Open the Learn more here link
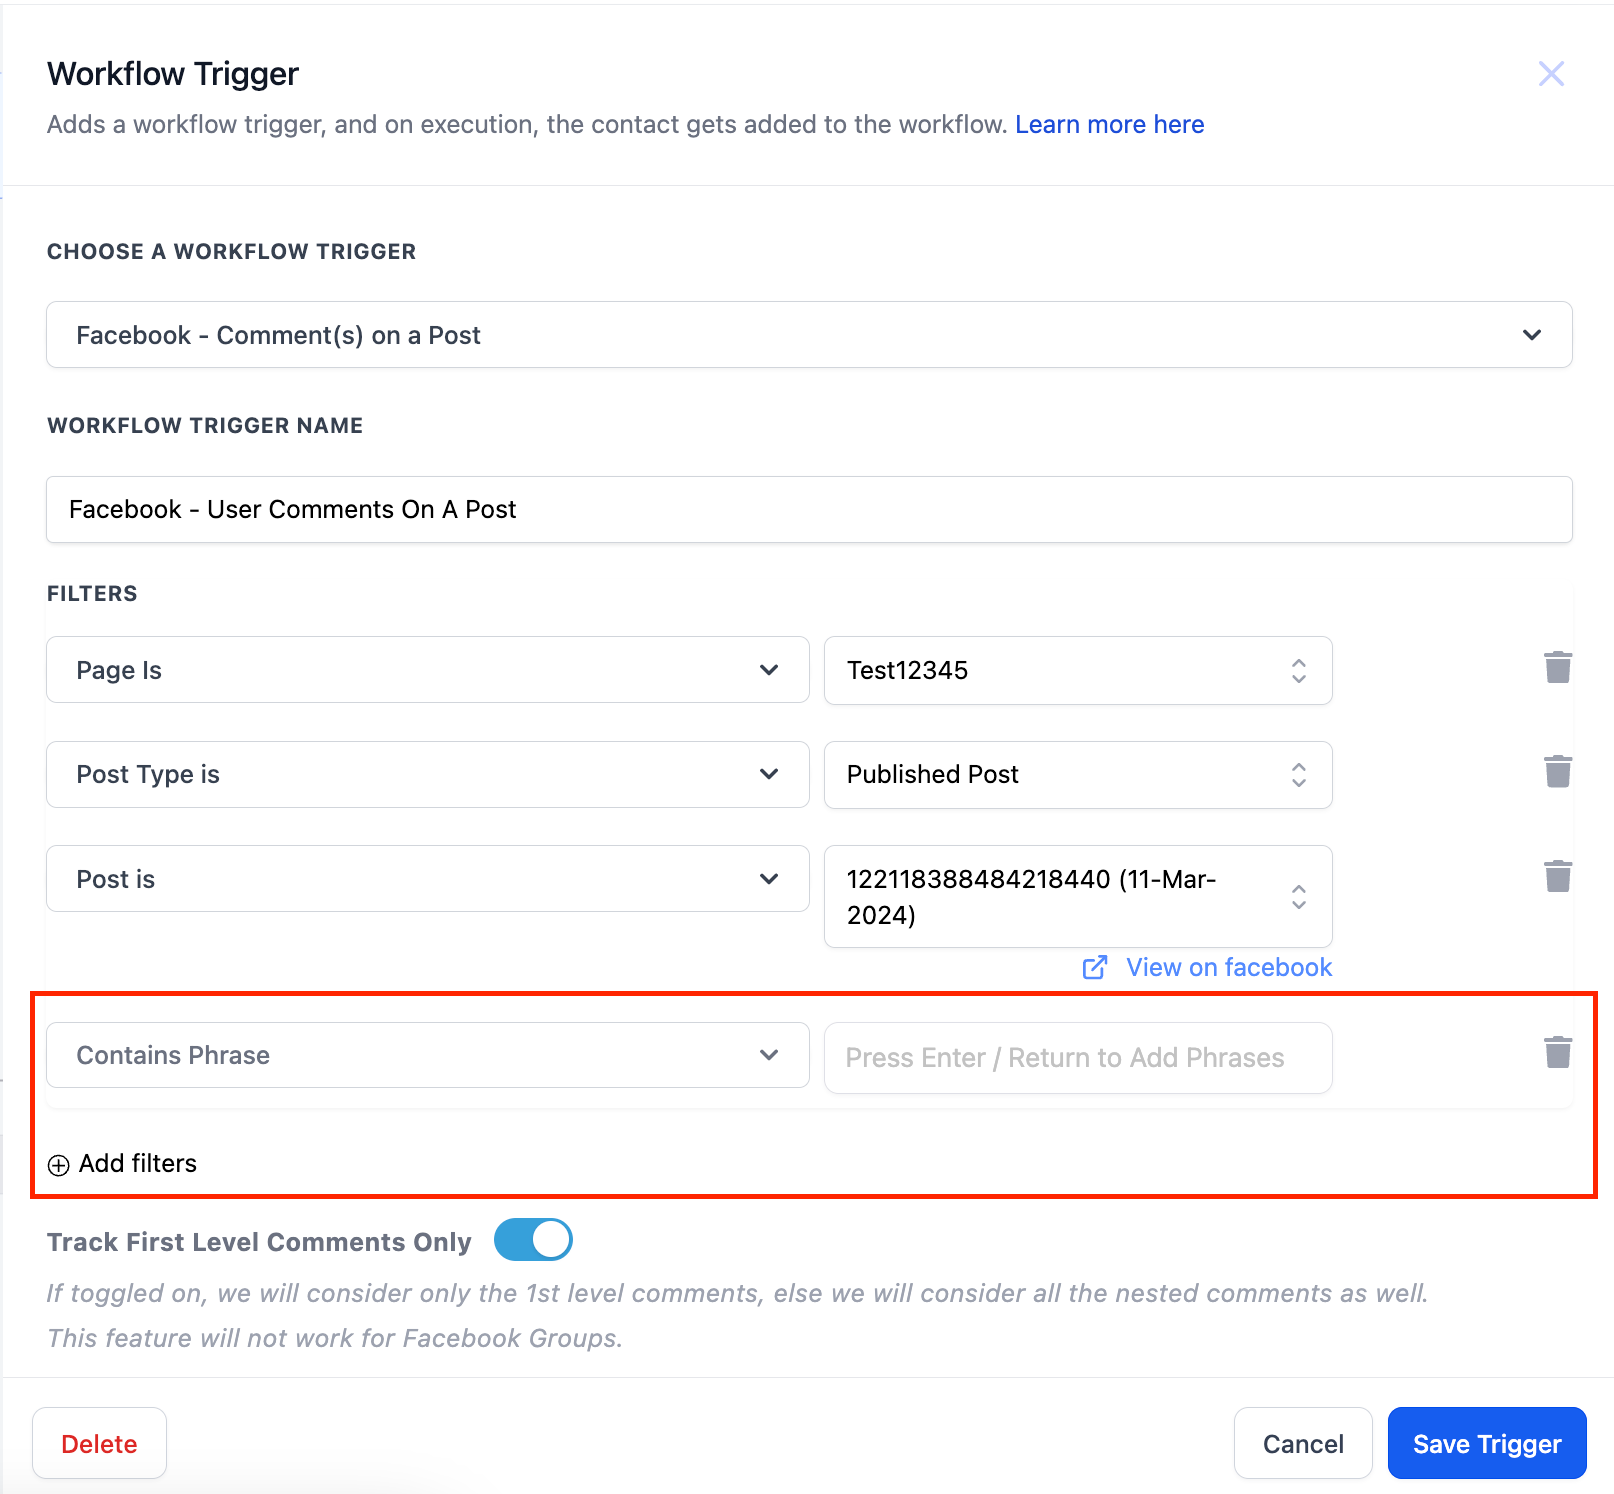 [x=1109, y=125]
